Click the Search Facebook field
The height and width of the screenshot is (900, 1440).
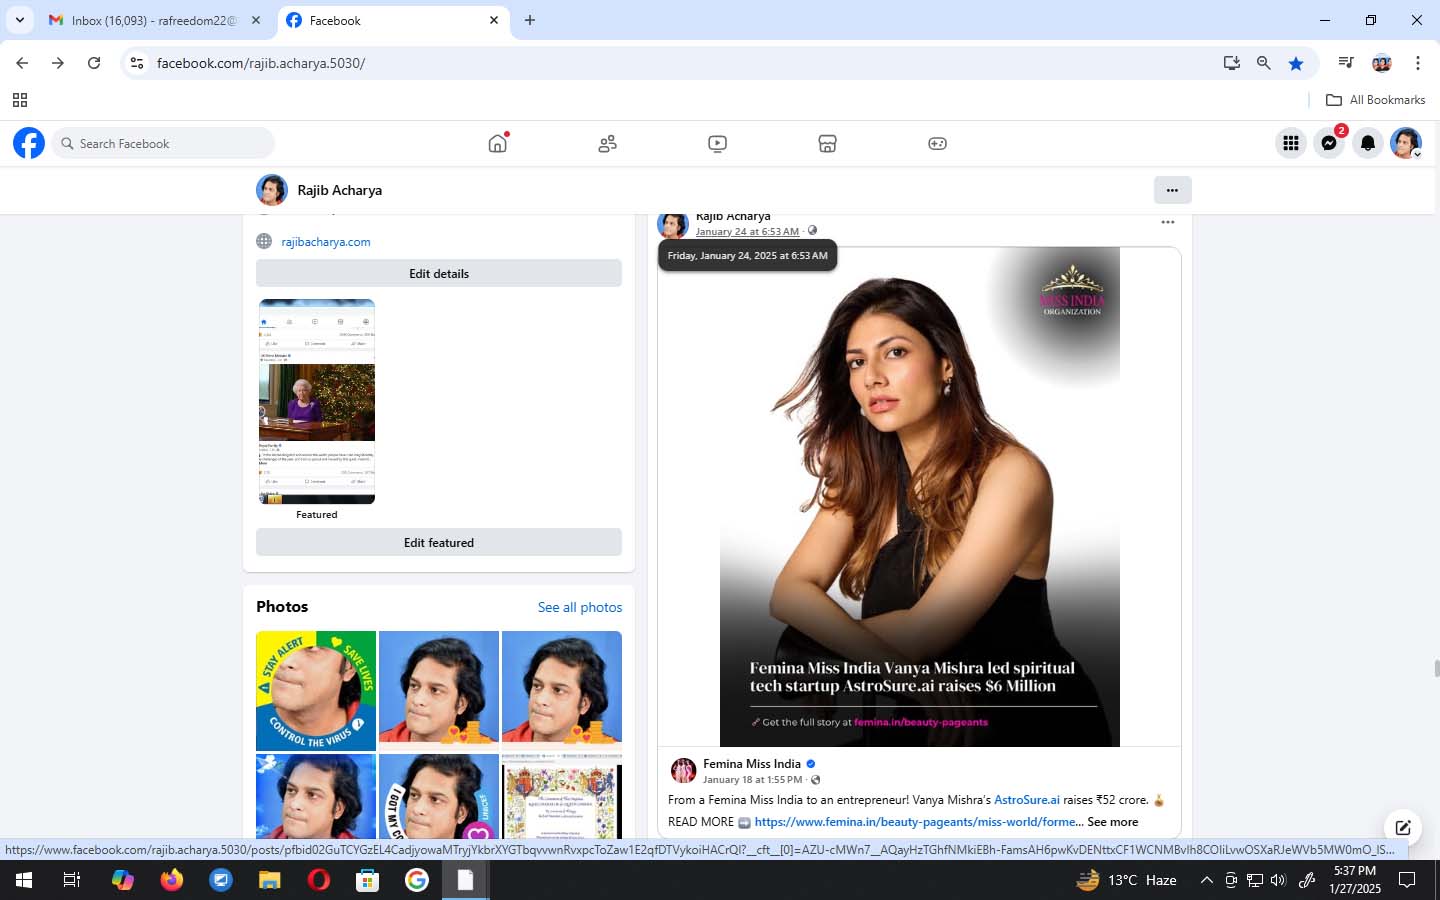point(163,143)
